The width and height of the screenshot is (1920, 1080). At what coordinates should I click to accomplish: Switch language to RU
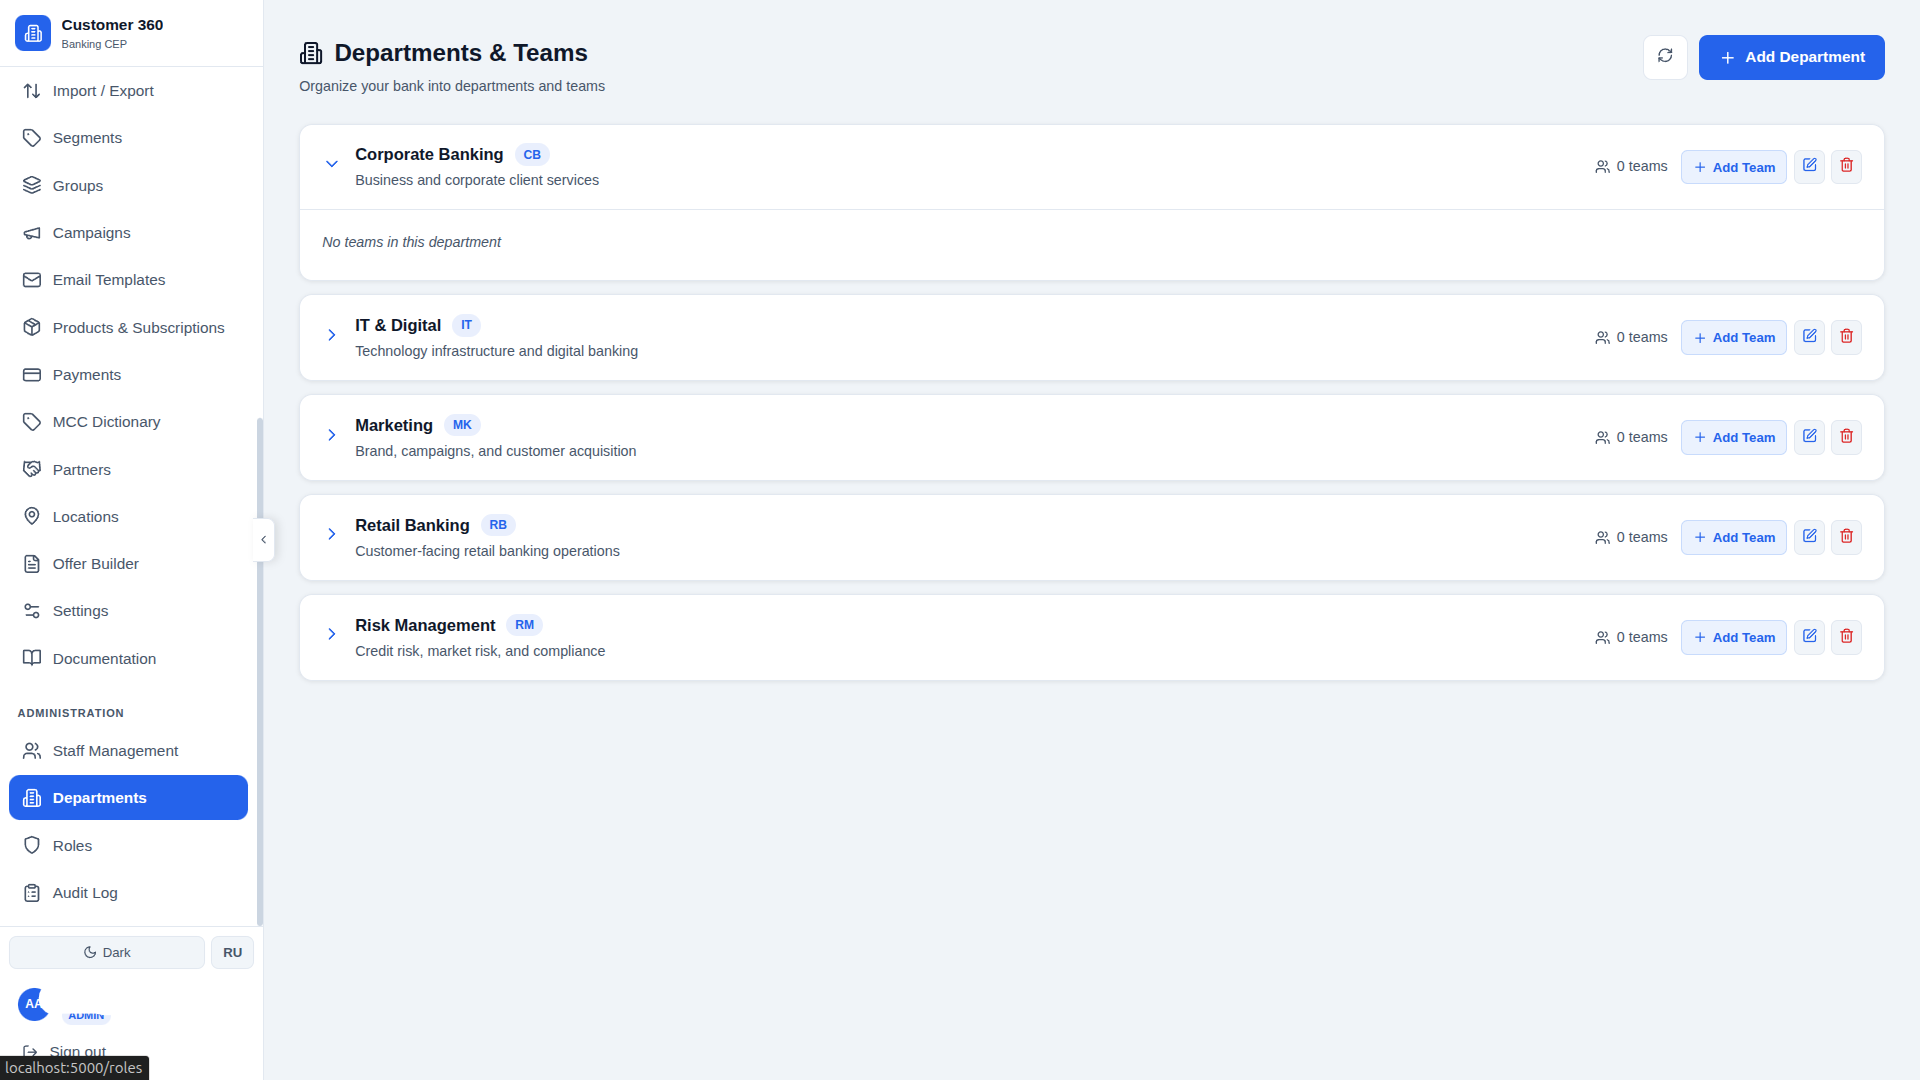[232, 952]
